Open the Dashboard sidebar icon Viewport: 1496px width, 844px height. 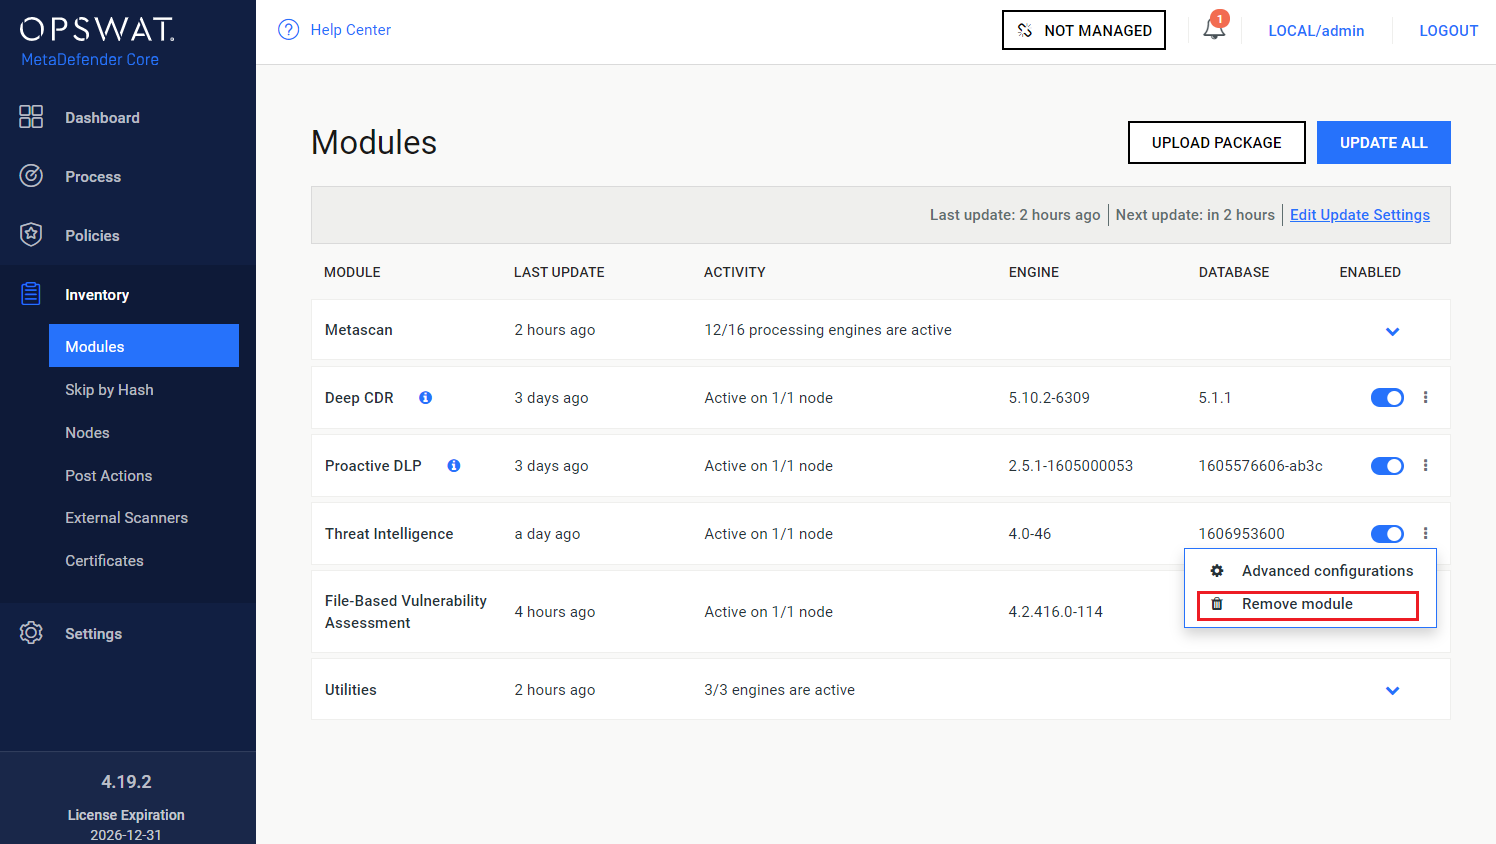pyautogui.click(x=31, y=117)
